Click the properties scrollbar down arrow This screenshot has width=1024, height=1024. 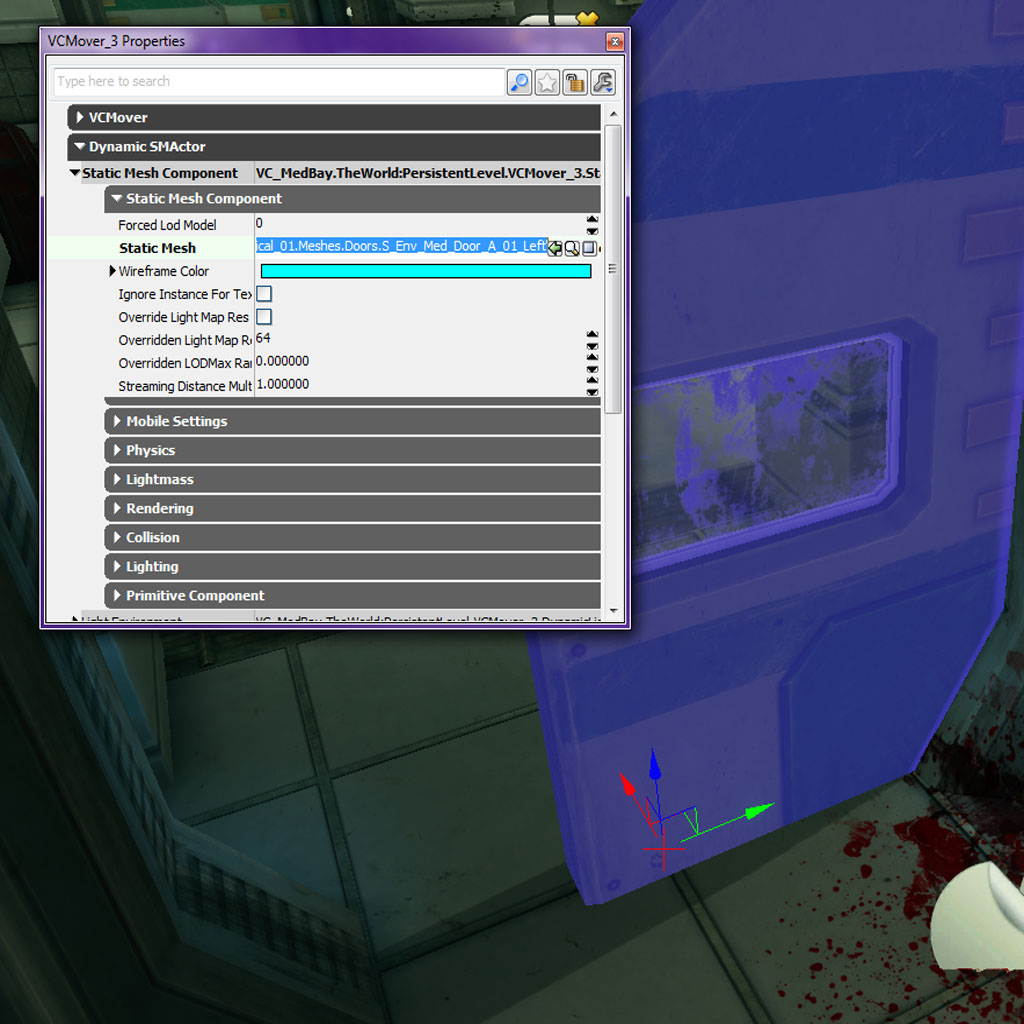tap(613, 611)
